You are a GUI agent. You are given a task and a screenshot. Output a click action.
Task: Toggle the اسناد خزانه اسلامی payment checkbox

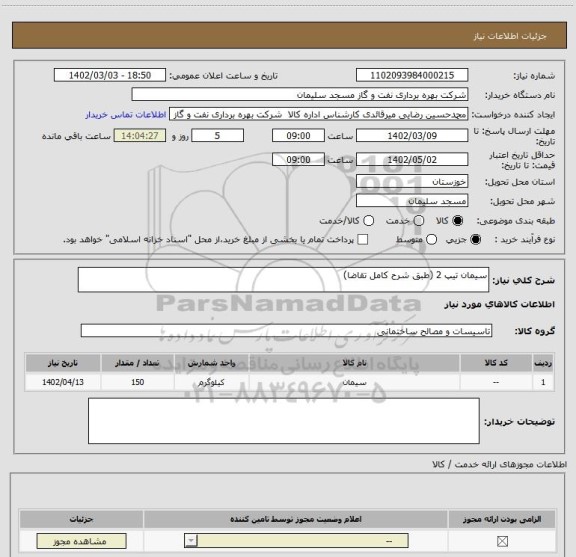(363, 240)
